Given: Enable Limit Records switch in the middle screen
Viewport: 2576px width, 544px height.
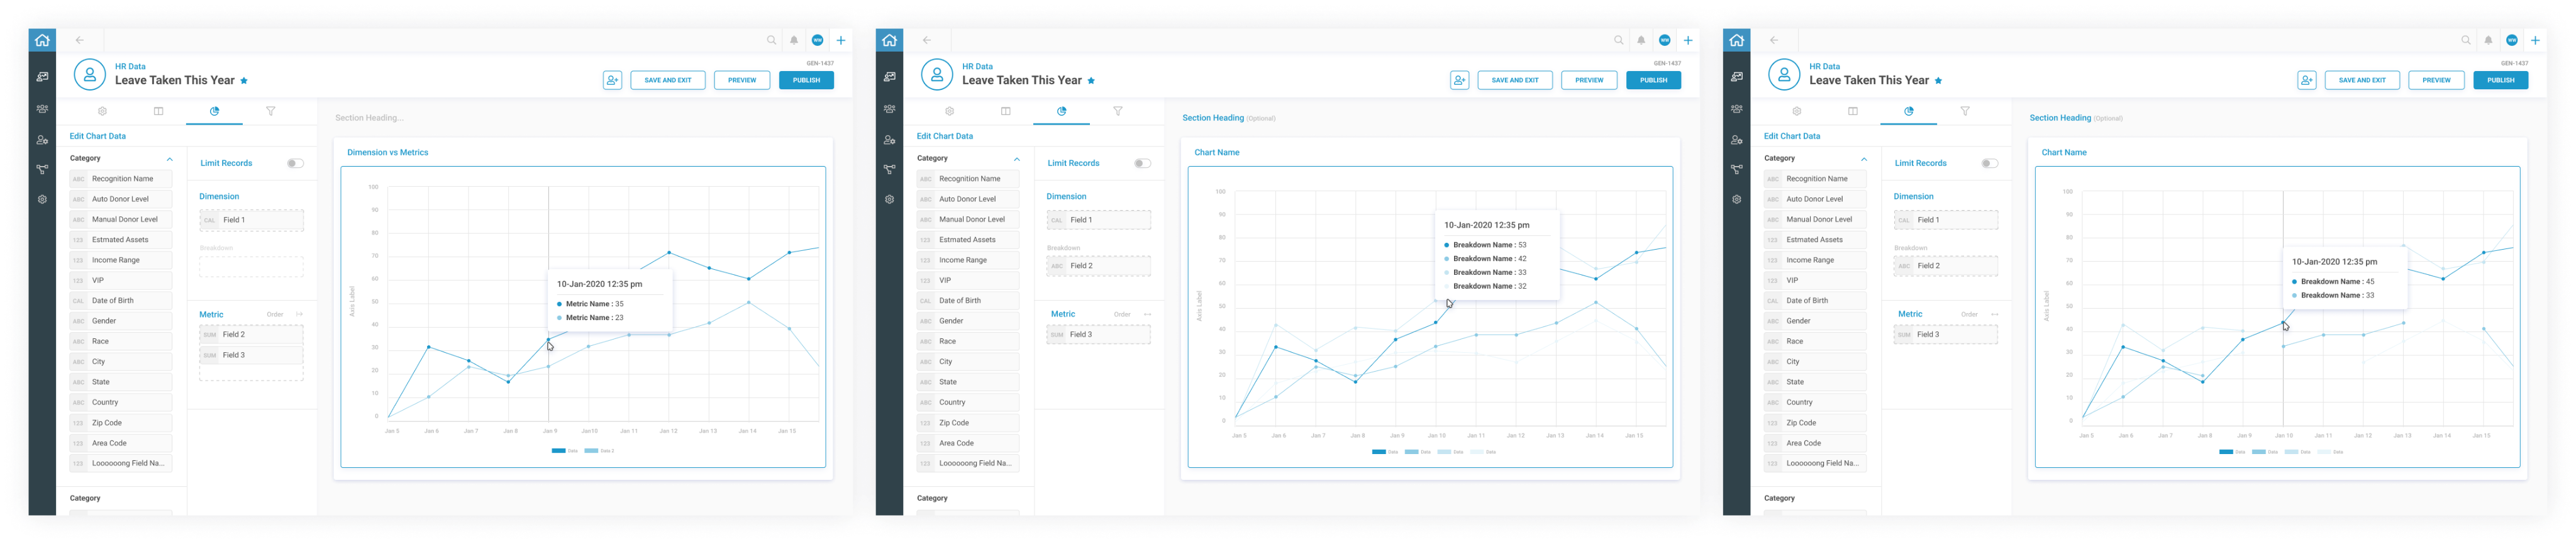Looking at the screenshot, I should point(1142,163).
